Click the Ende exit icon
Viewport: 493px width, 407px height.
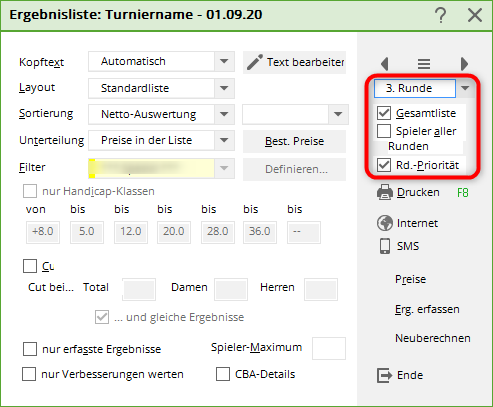(384, 375)
